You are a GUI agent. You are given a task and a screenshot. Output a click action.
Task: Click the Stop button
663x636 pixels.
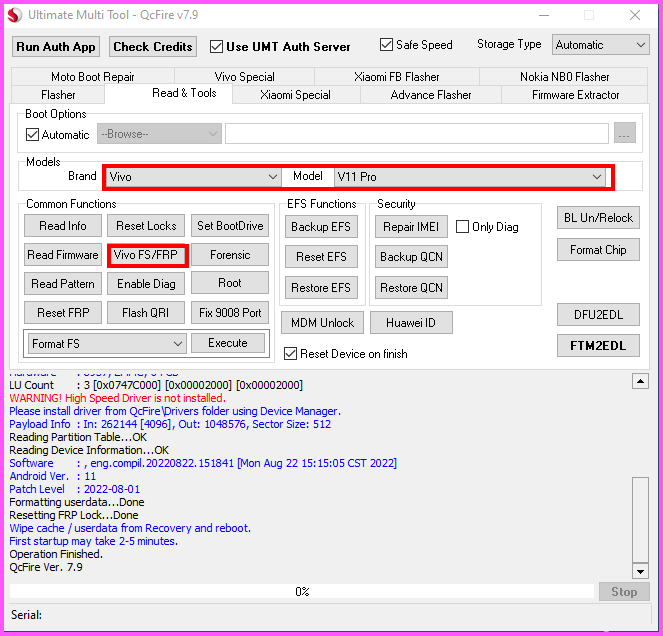pyautogui.click(x=624, y=592)
